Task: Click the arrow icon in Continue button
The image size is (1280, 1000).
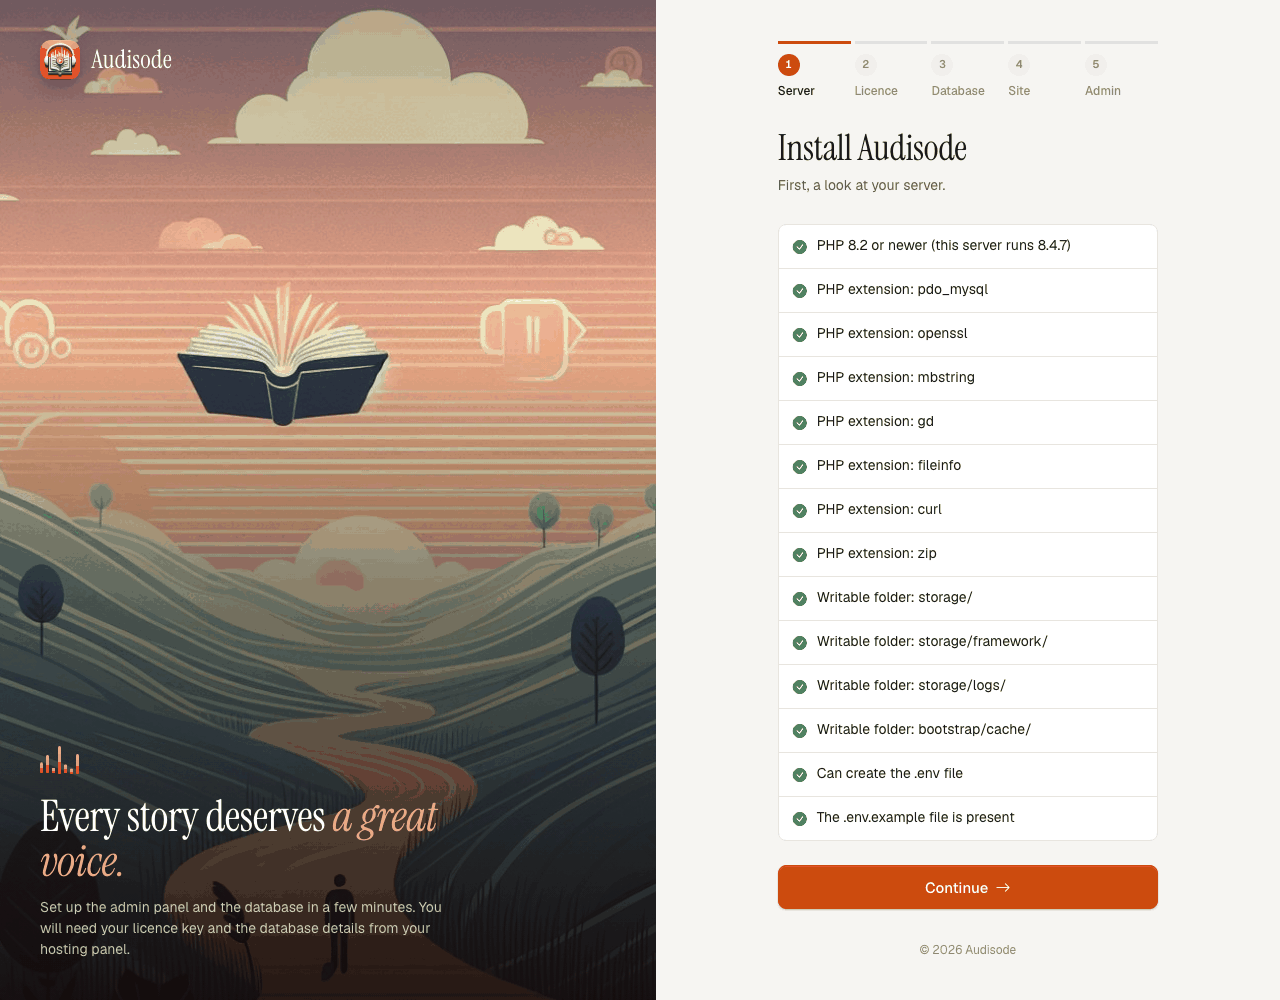Action: coord(1003,888)
